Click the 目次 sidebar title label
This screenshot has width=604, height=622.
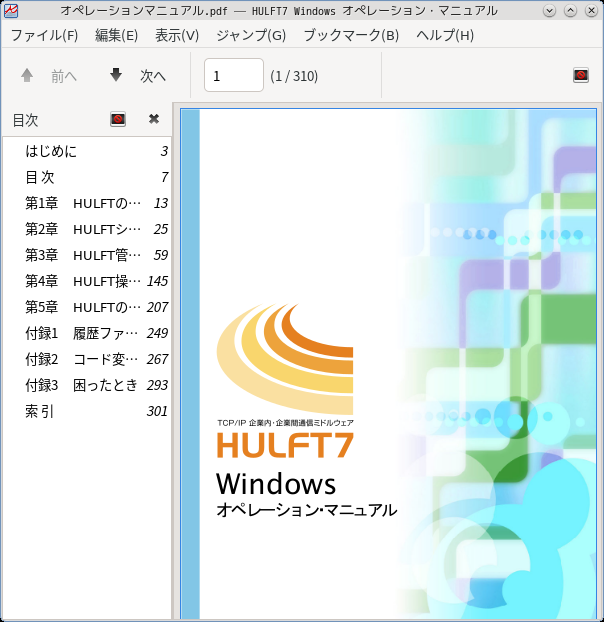25,120
